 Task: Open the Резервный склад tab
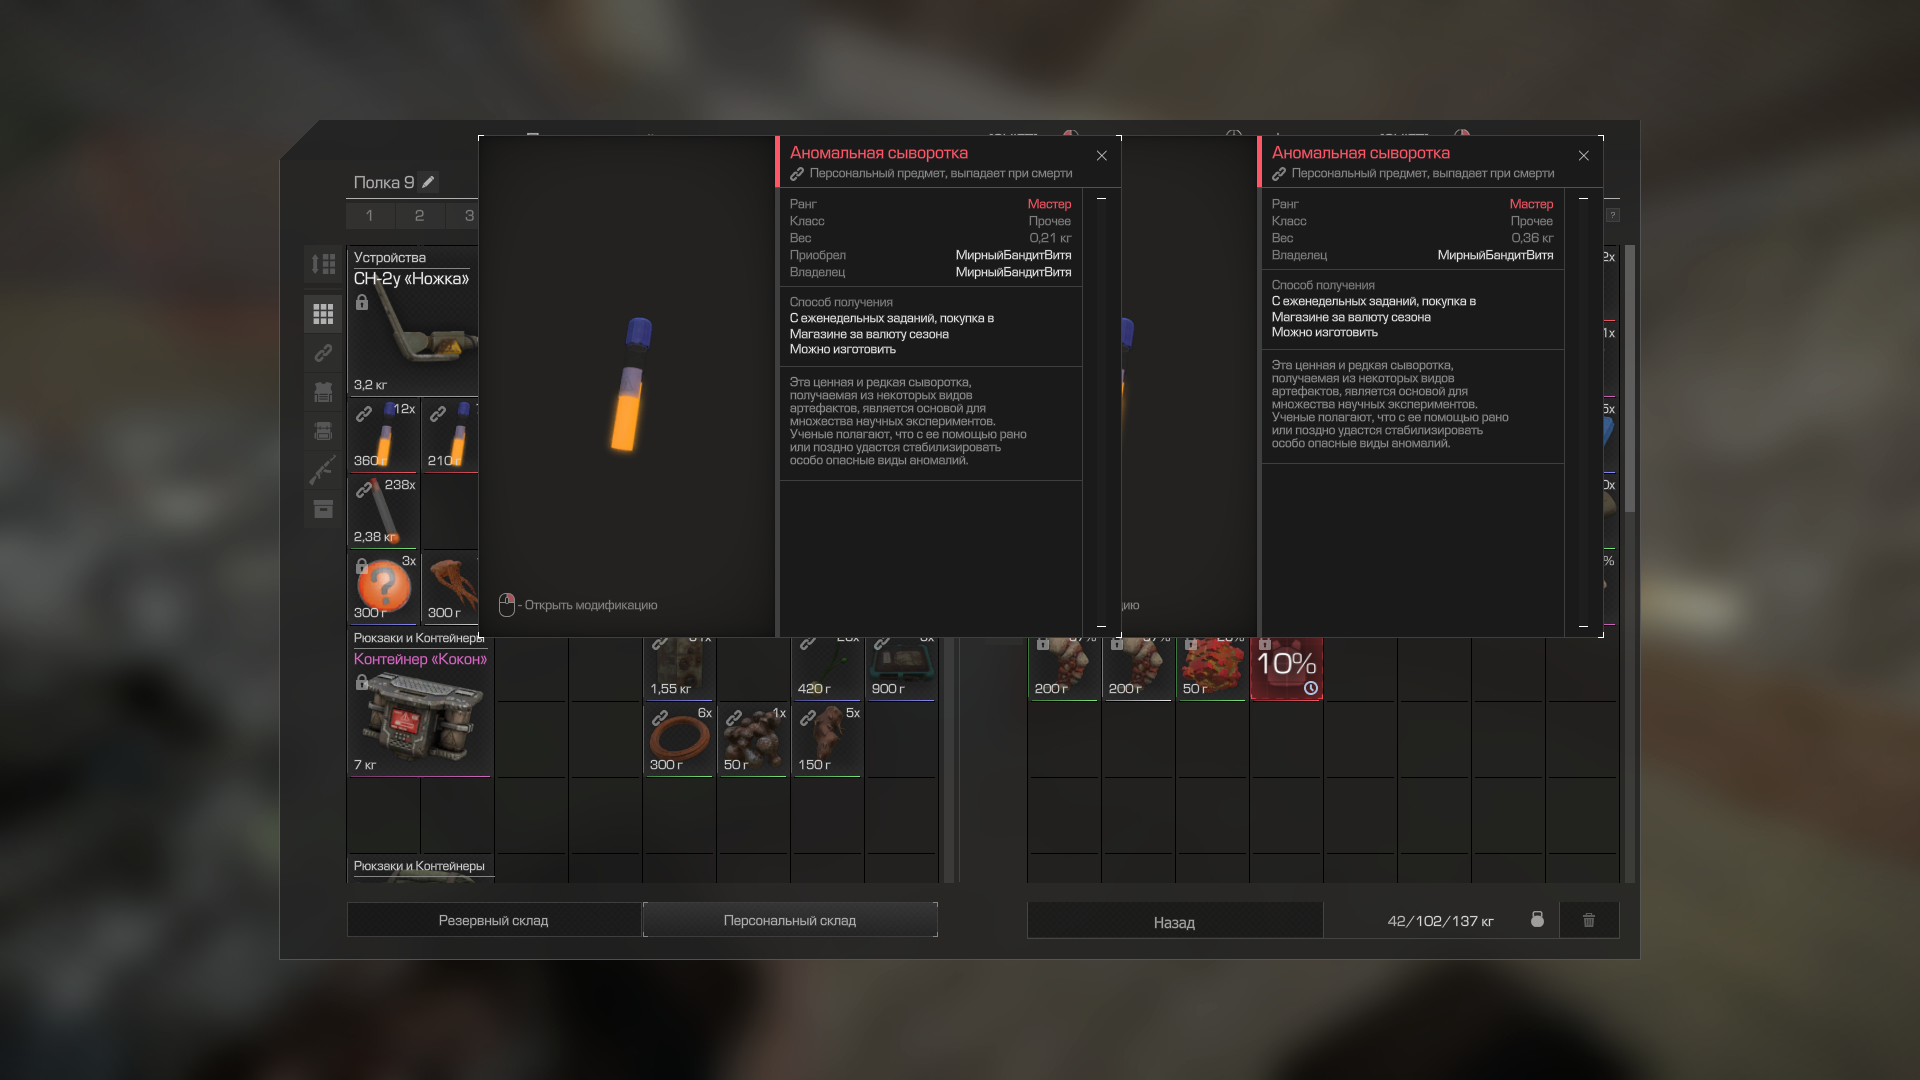pos(493,920)
